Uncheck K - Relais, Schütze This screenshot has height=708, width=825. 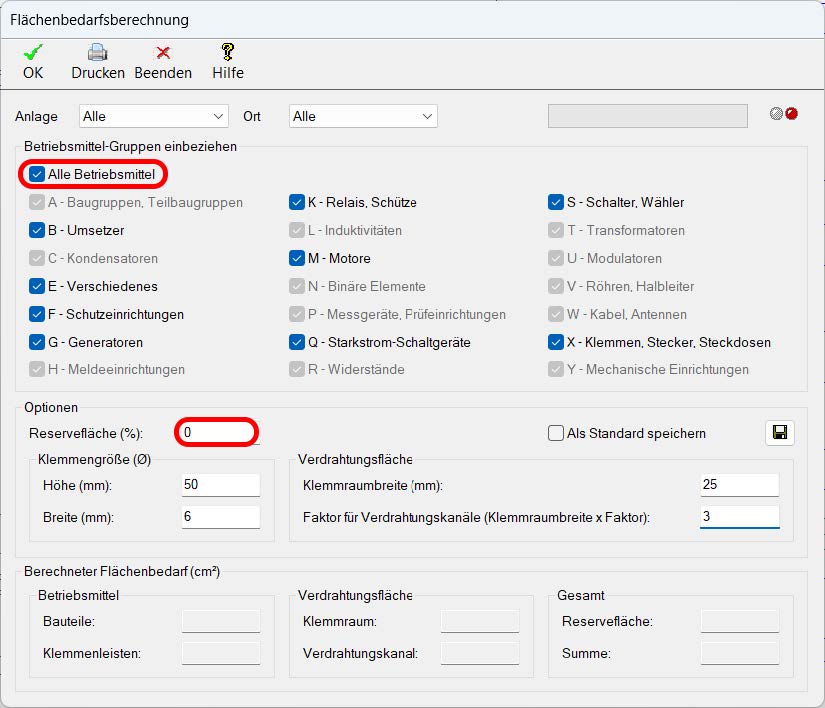pos(297,202)
